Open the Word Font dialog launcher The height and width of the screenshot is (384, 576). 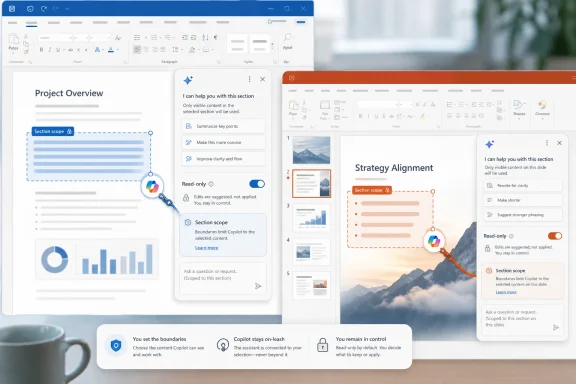[125, 62]
